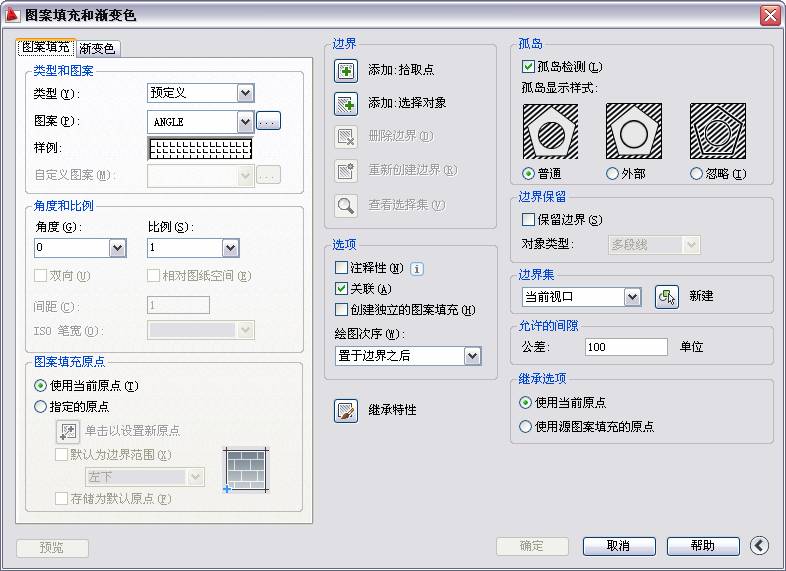Select the 普通 island style preview image
This screenshot has width=786, height=571.
pyautogui.click(x=550, y=131)
